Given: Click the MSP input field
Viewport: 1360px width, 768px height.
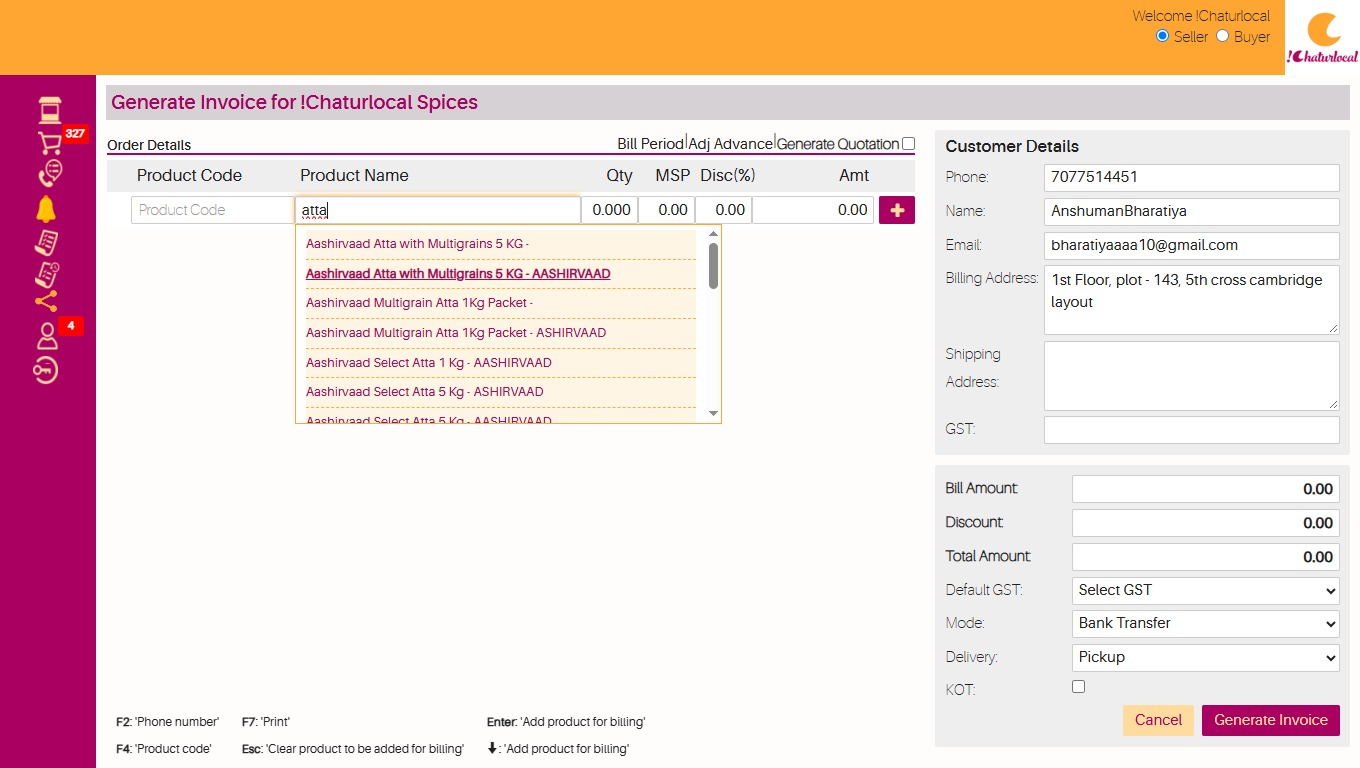Looking at the screenshot, I should [667, 210].
